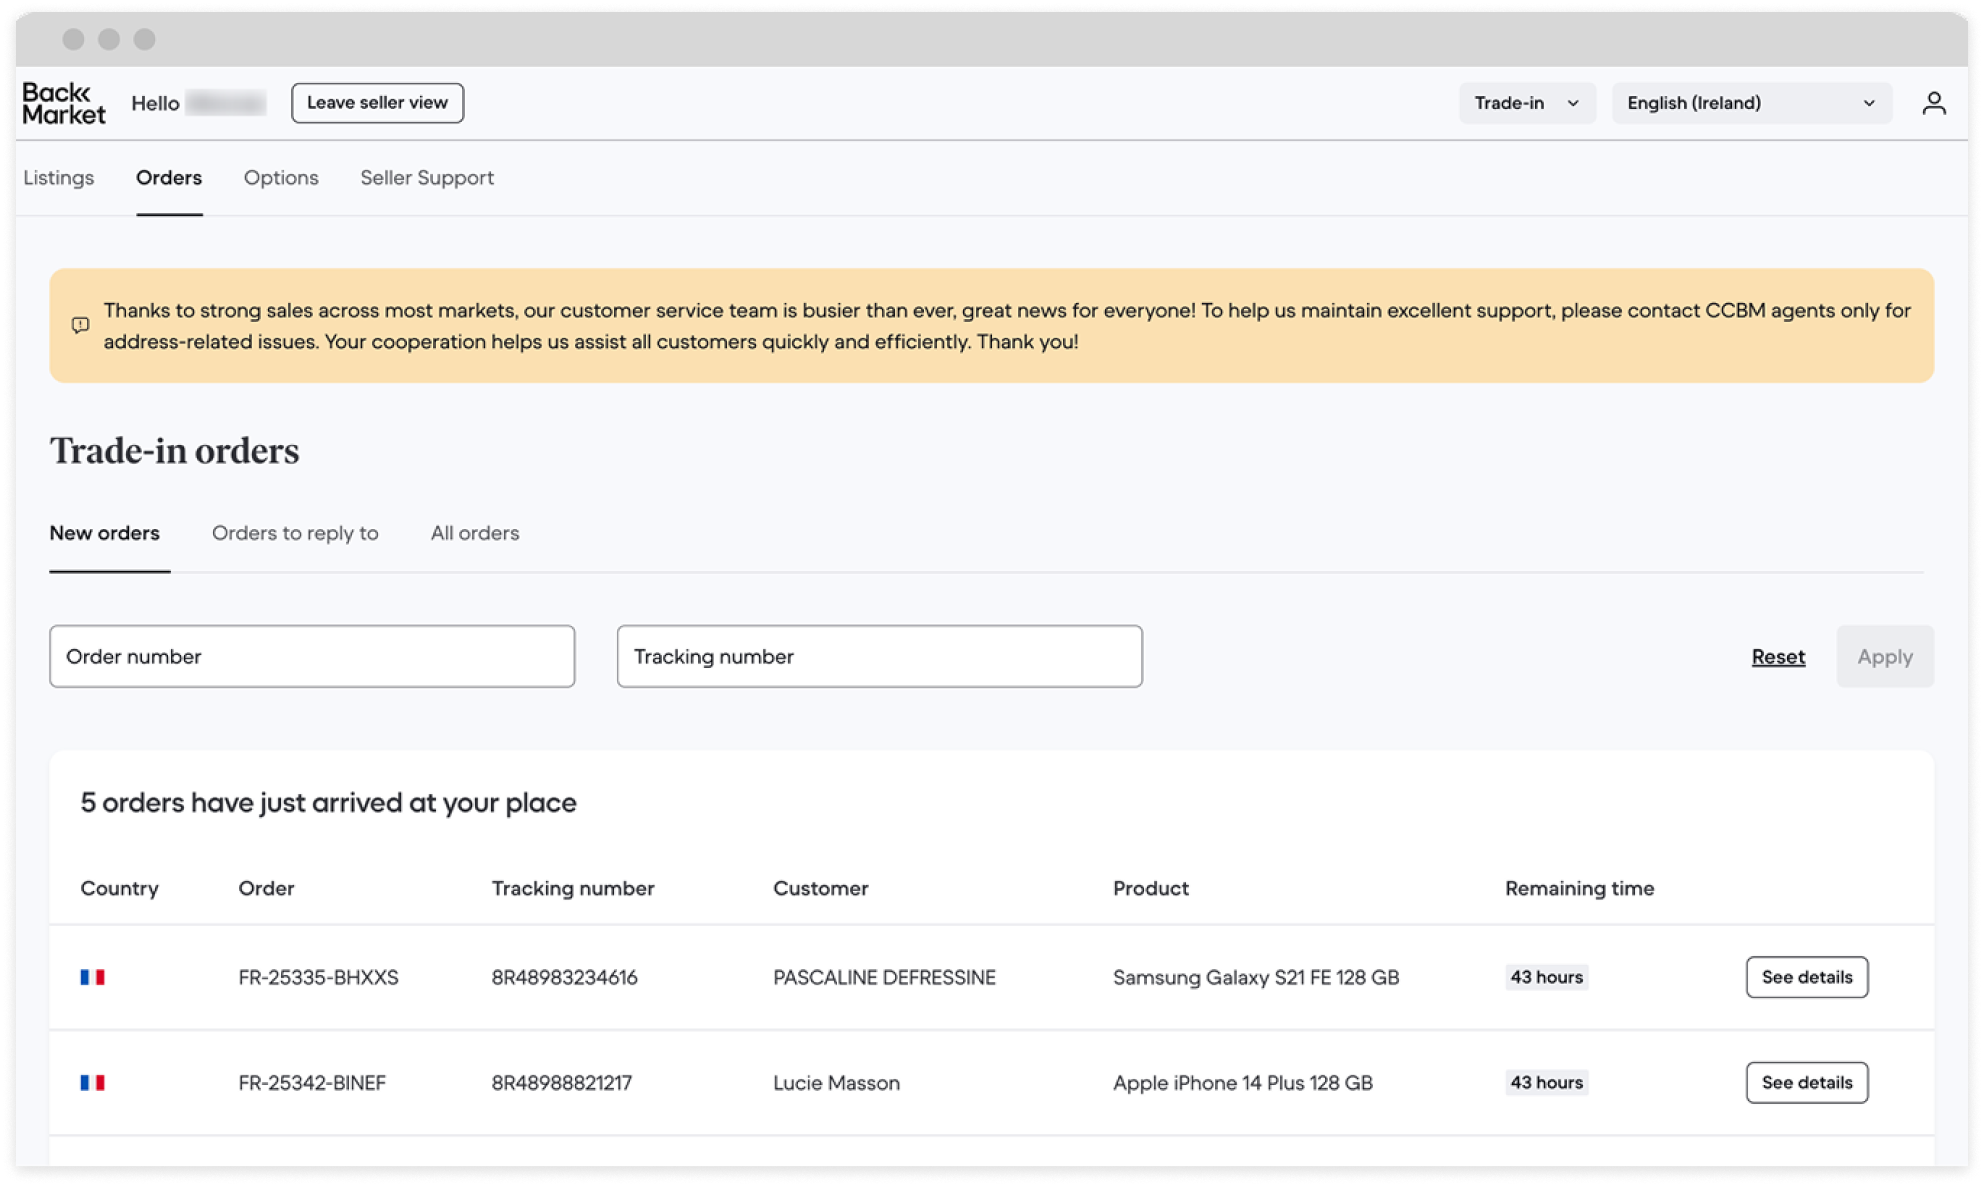The height and width of the screenshot is (1187, 1984).
Task: Click the Country column header
Action: pos(119,888)
